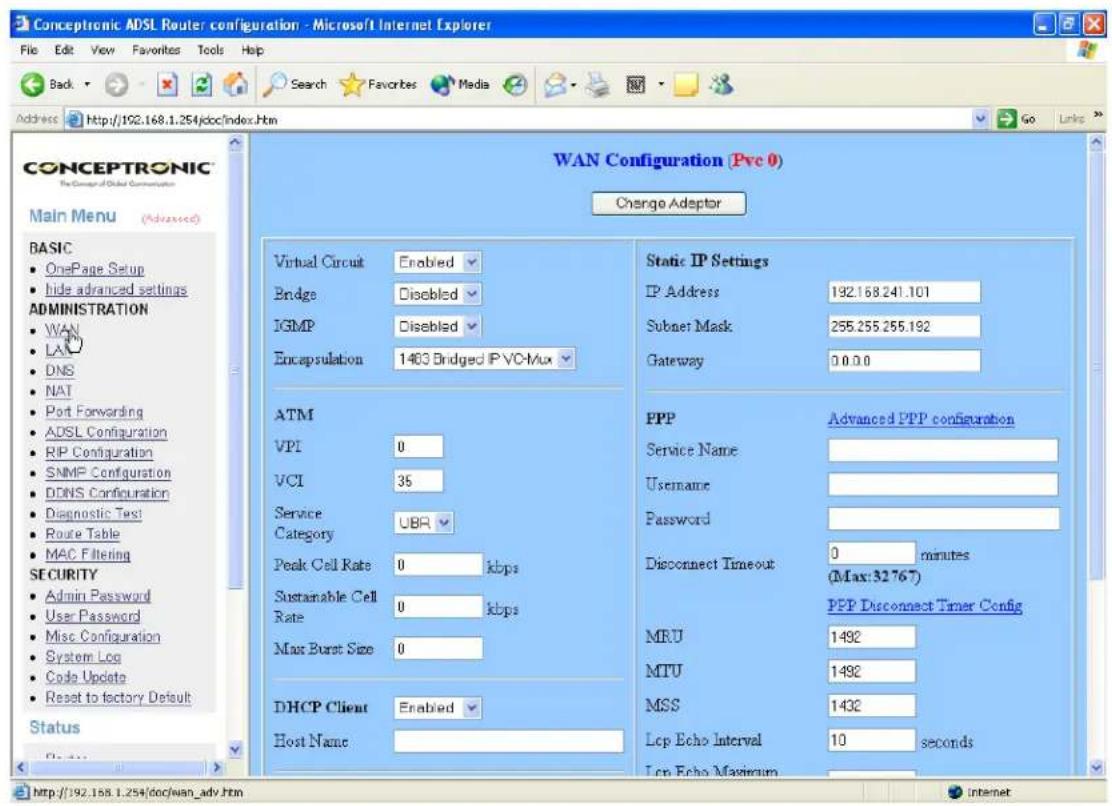This screenshot has width=1112, height=806.
Task: Open the Help menu
Action: point(252,50)
